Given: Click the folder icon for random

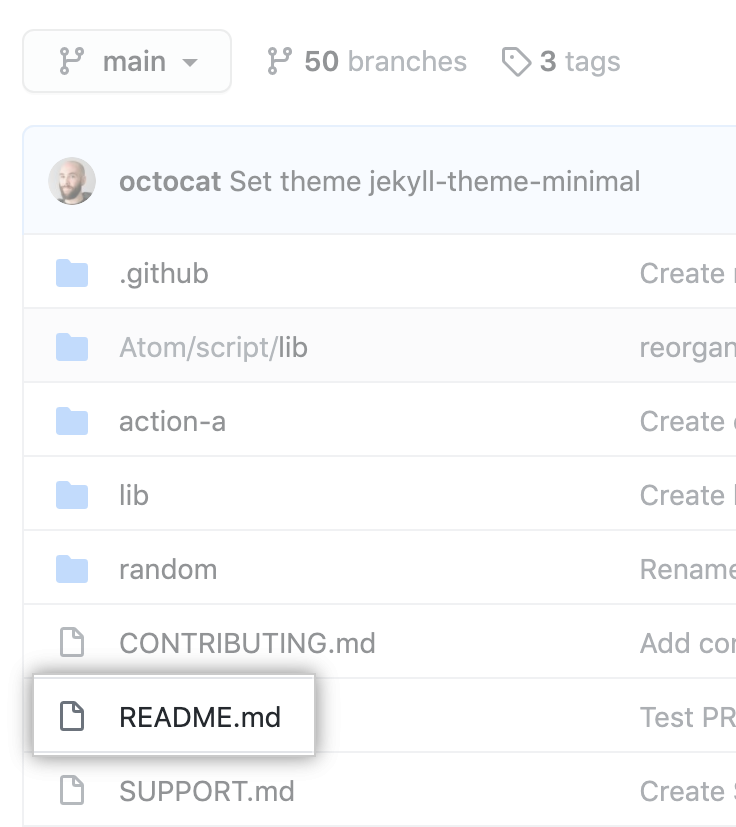Looking at the screenshot, I should point(72,568).
